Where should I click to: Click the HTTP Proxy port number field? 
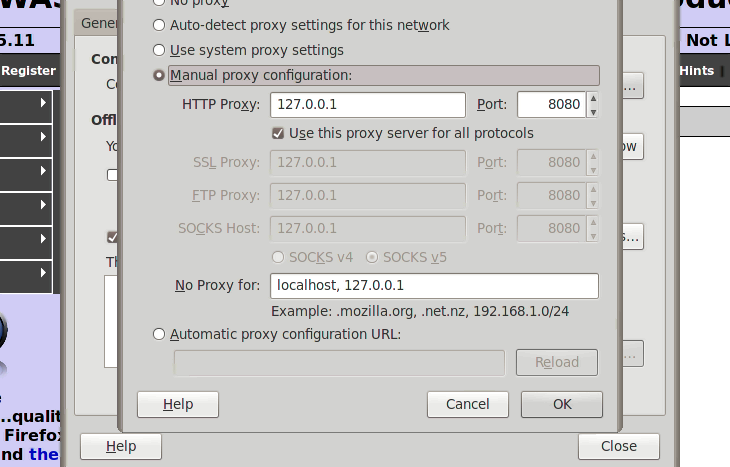pos(551,104)
